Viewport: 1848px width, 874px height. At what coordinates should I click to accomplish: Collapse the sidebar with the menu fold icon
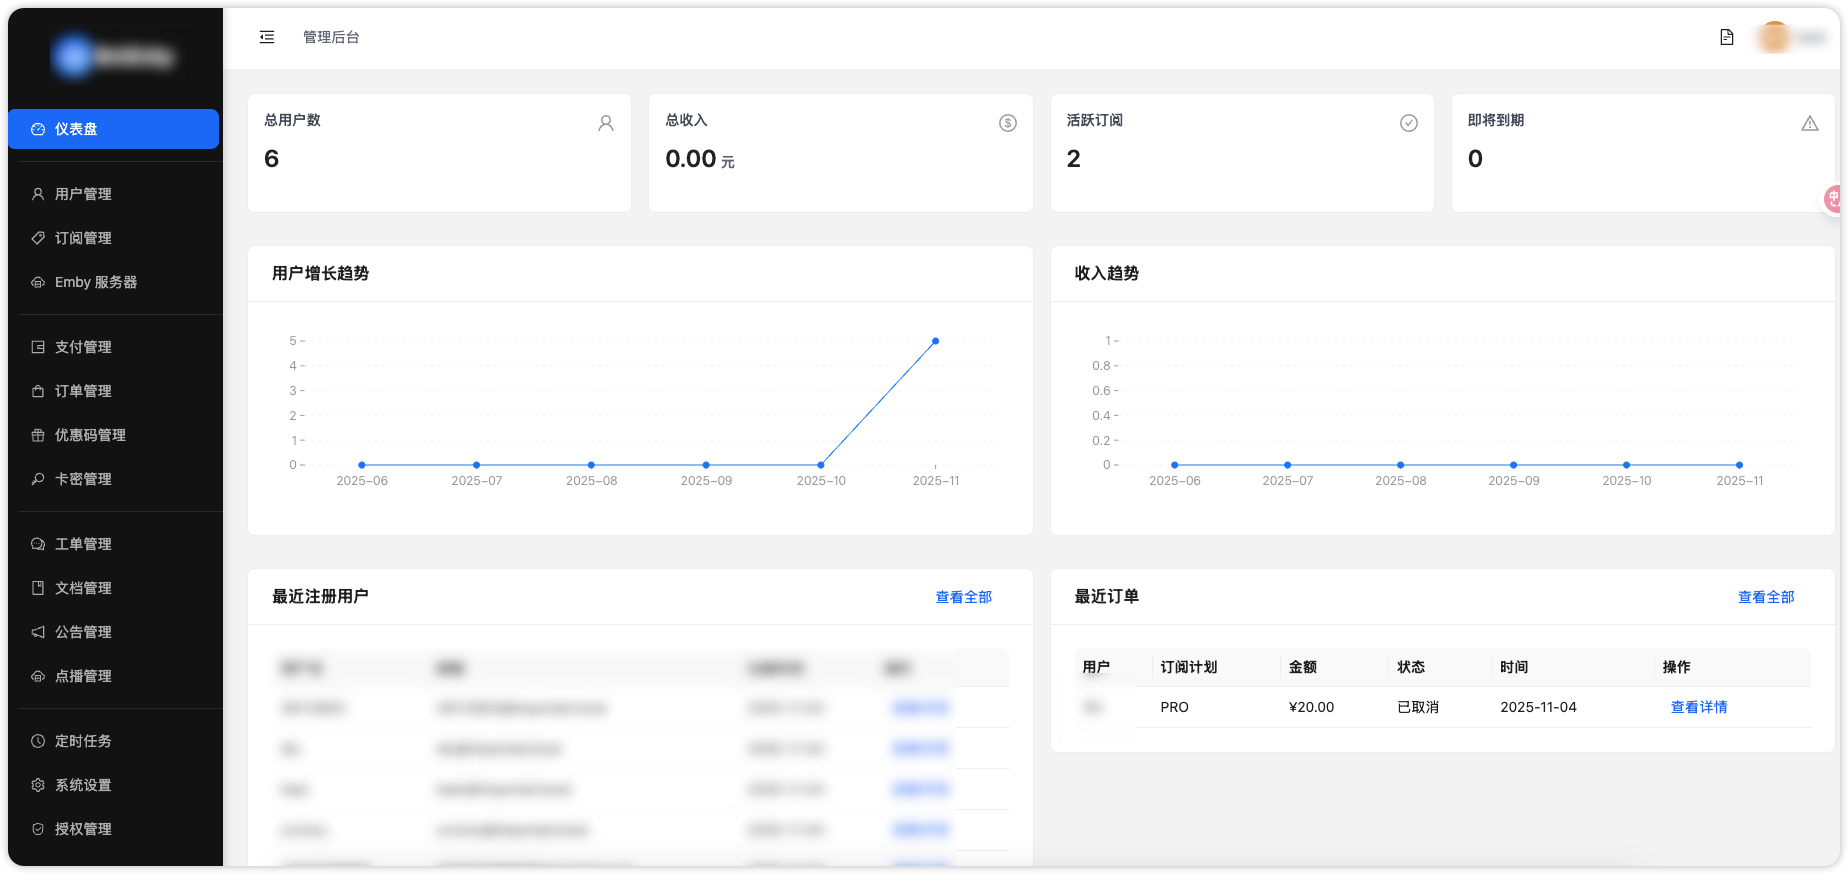[x=267, y=37]
